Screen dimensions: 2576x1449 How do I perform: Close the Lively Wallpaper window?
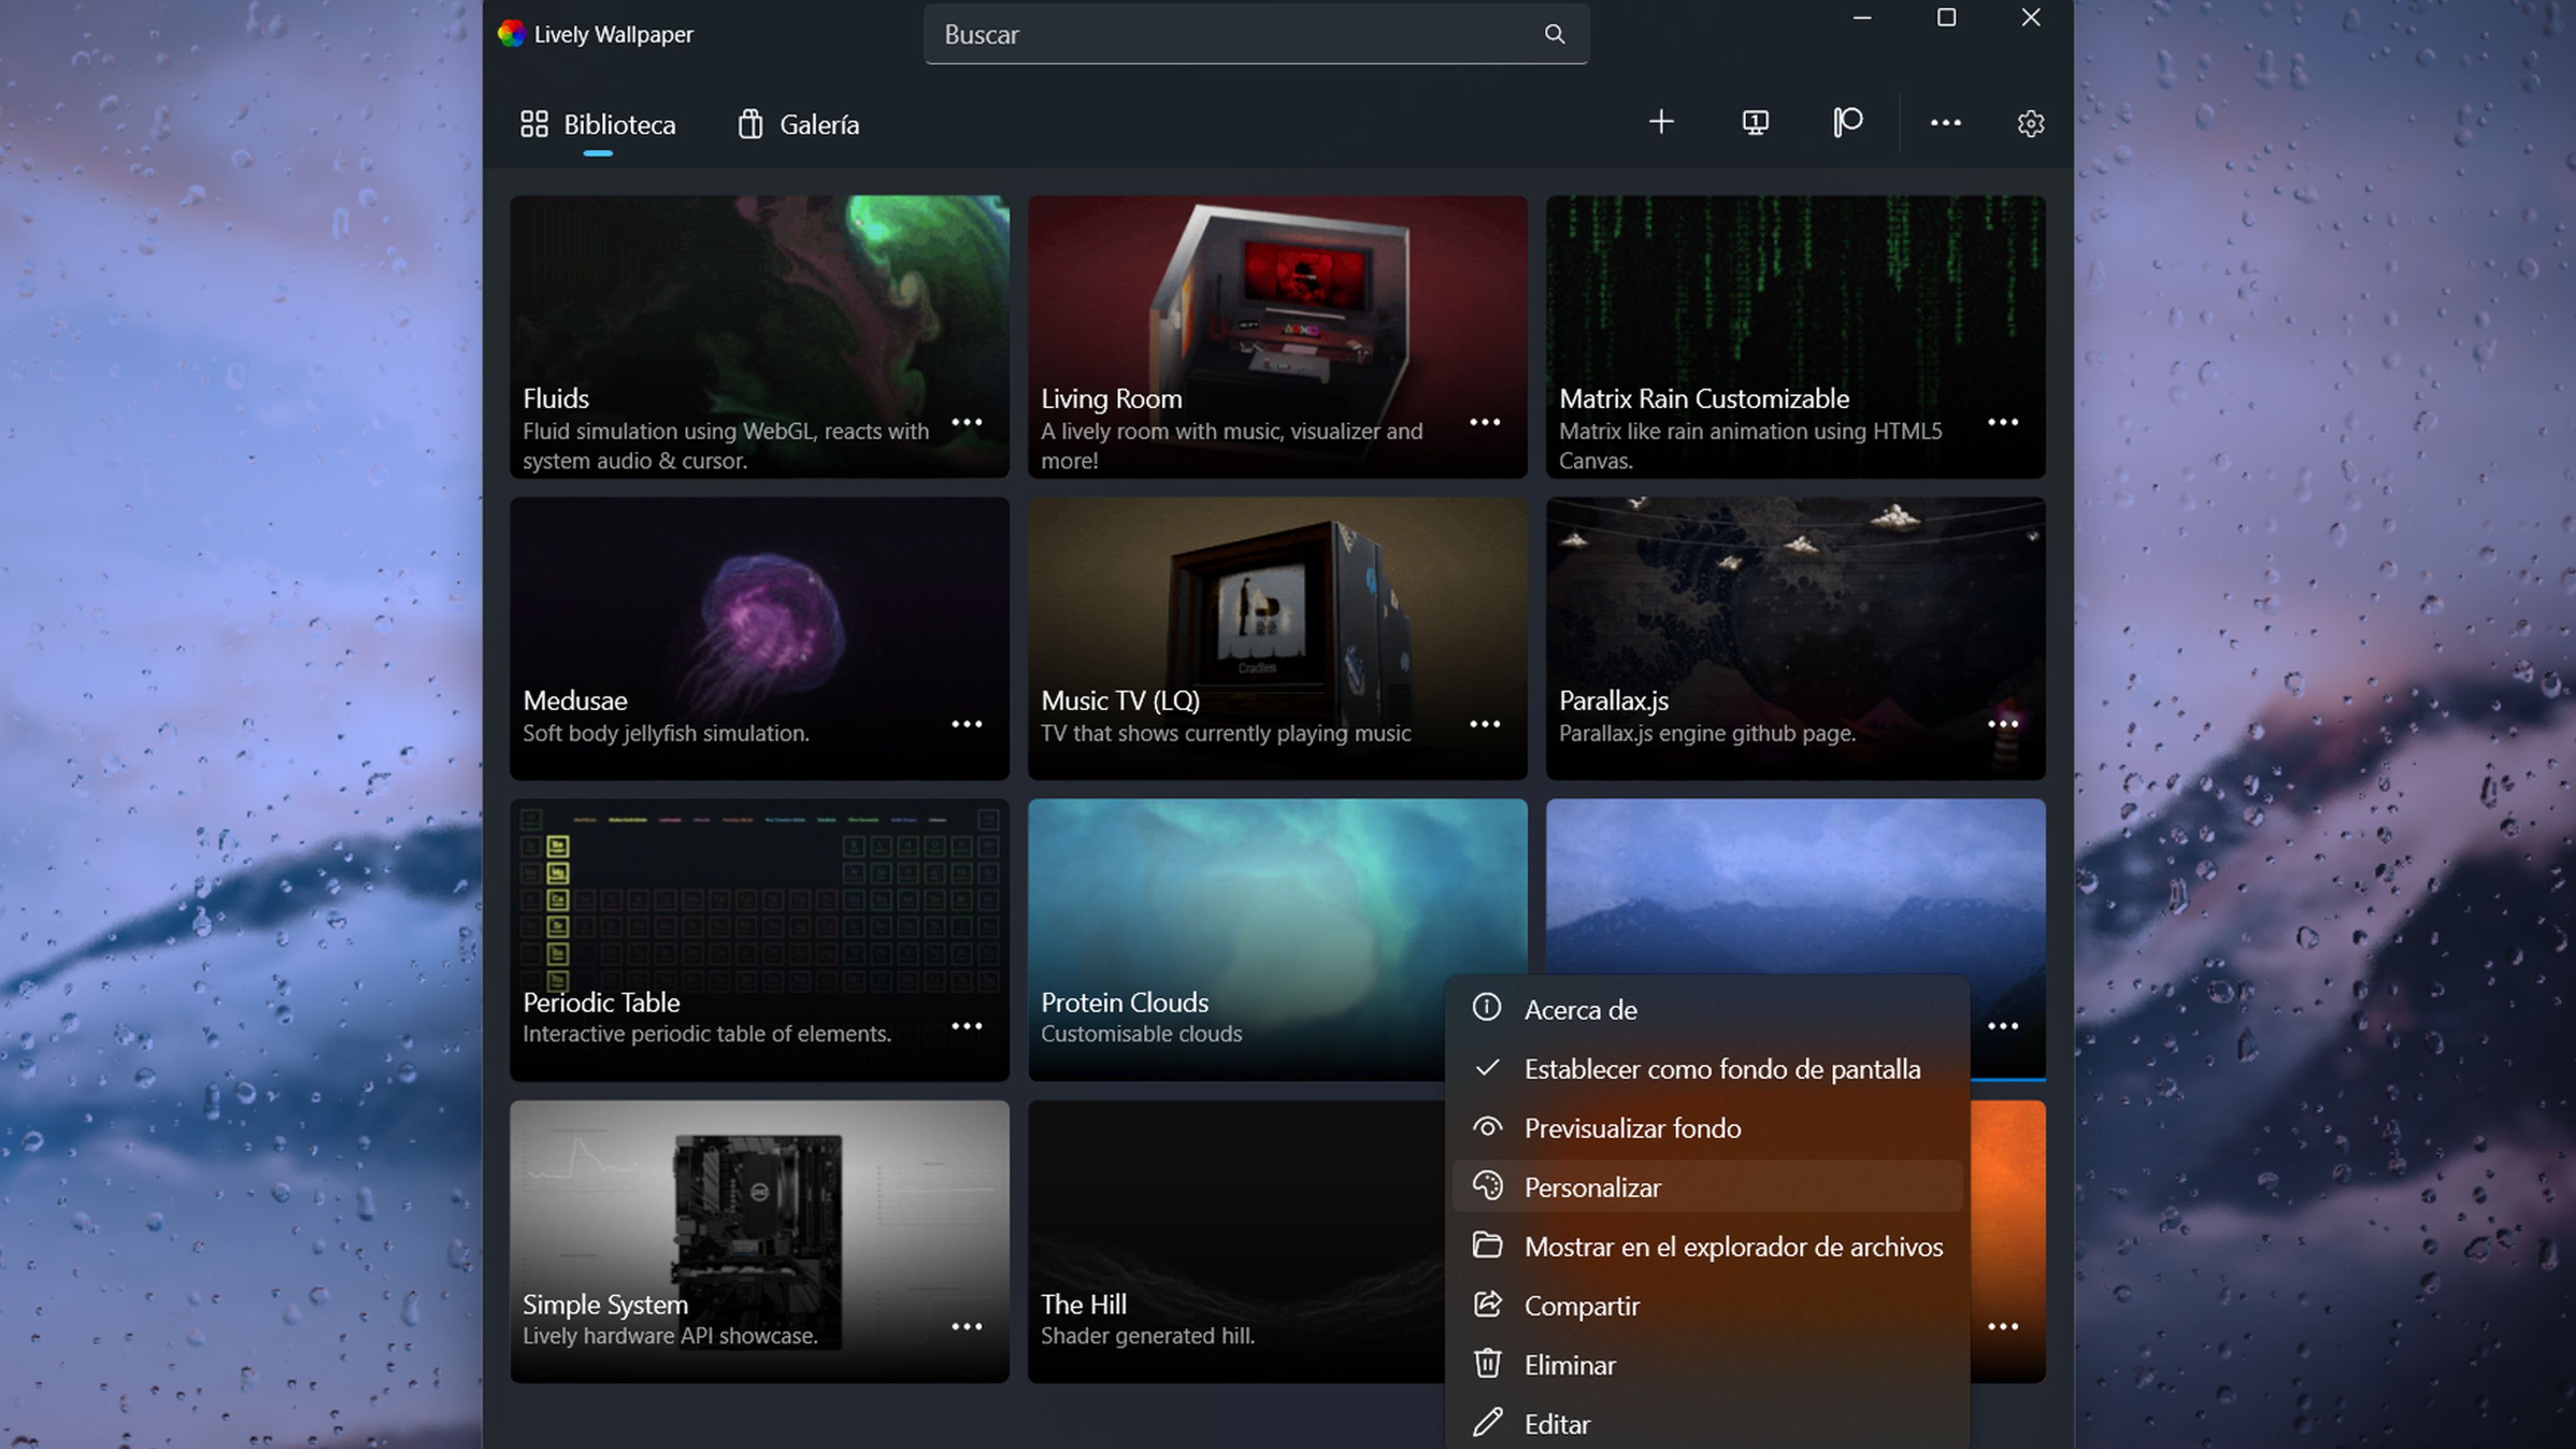(2031, 18)
